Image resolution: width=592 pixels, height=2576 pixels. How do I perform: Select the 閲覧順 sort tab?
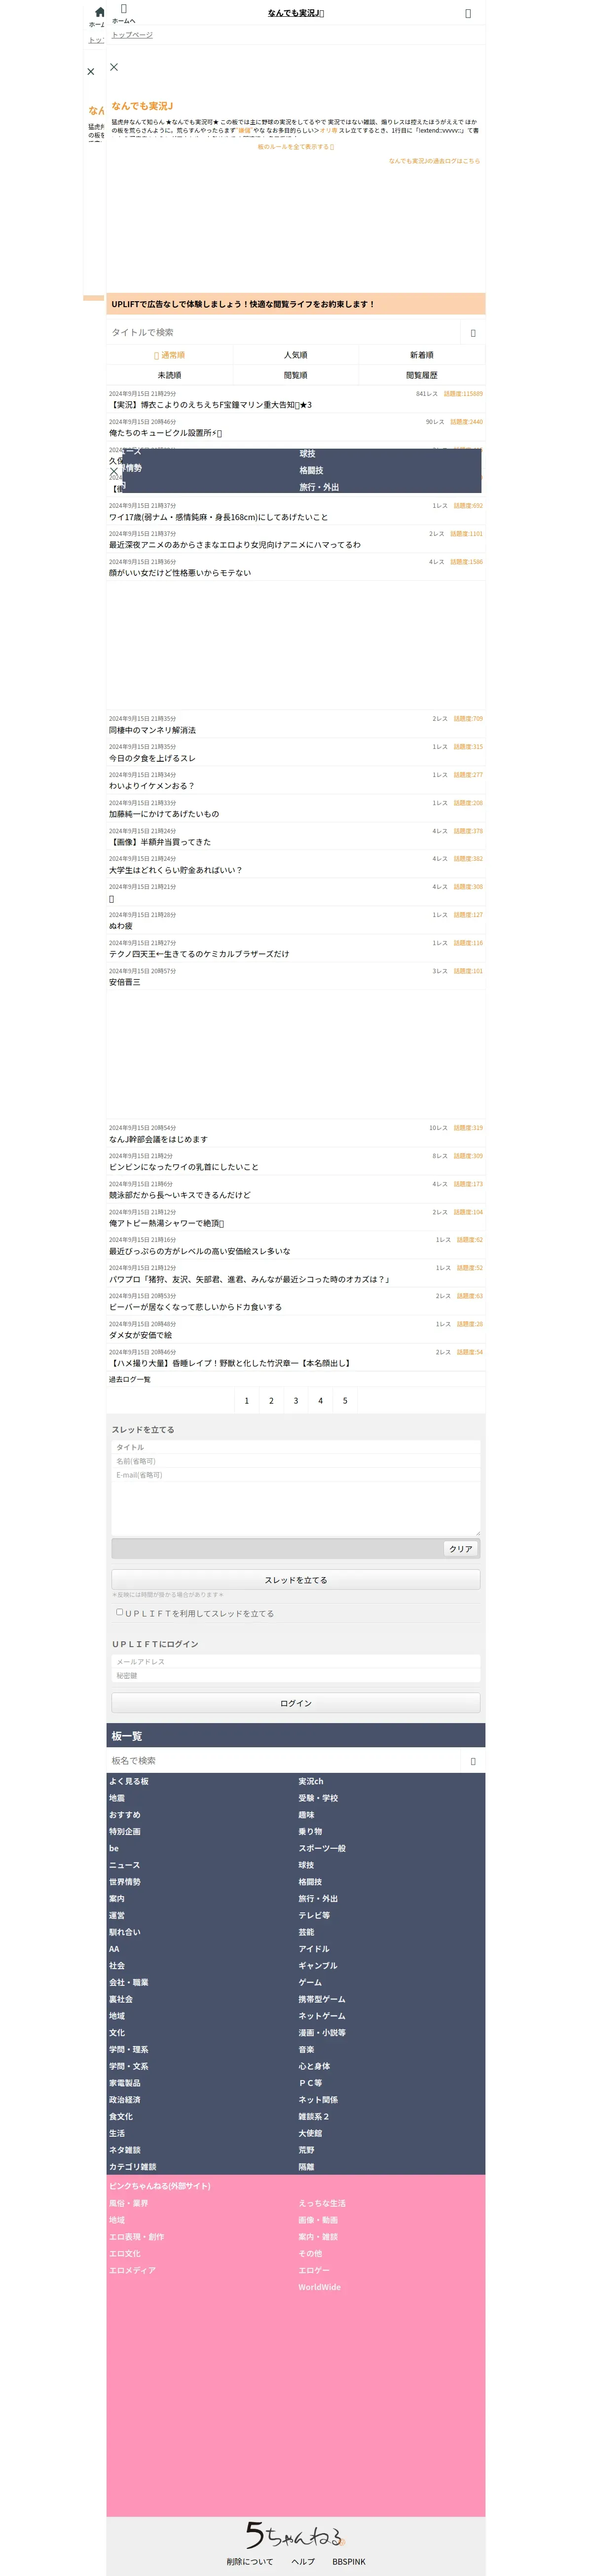[x=295, y=375]
